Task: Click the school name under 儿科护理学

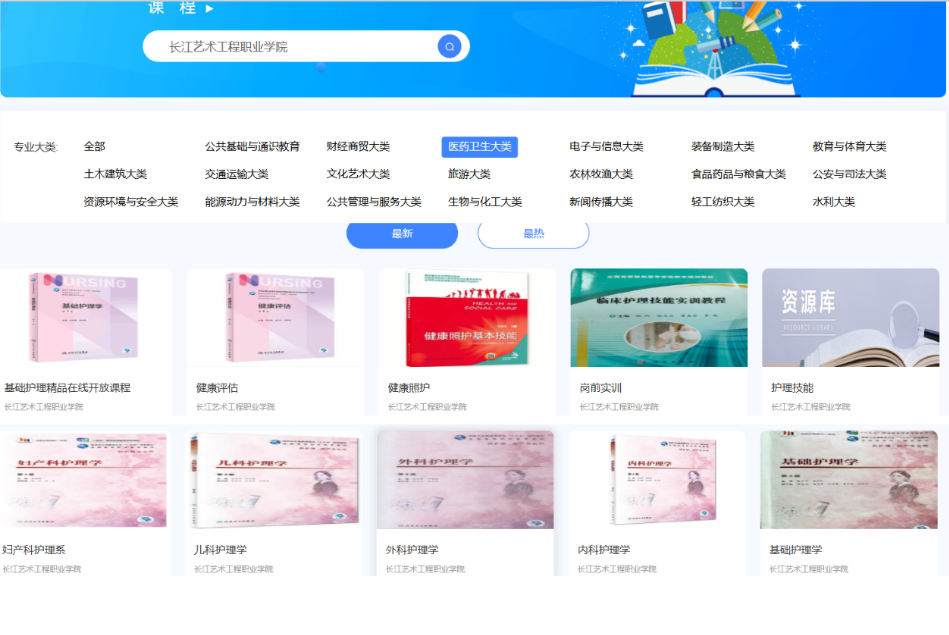Action: pos(234,569)
